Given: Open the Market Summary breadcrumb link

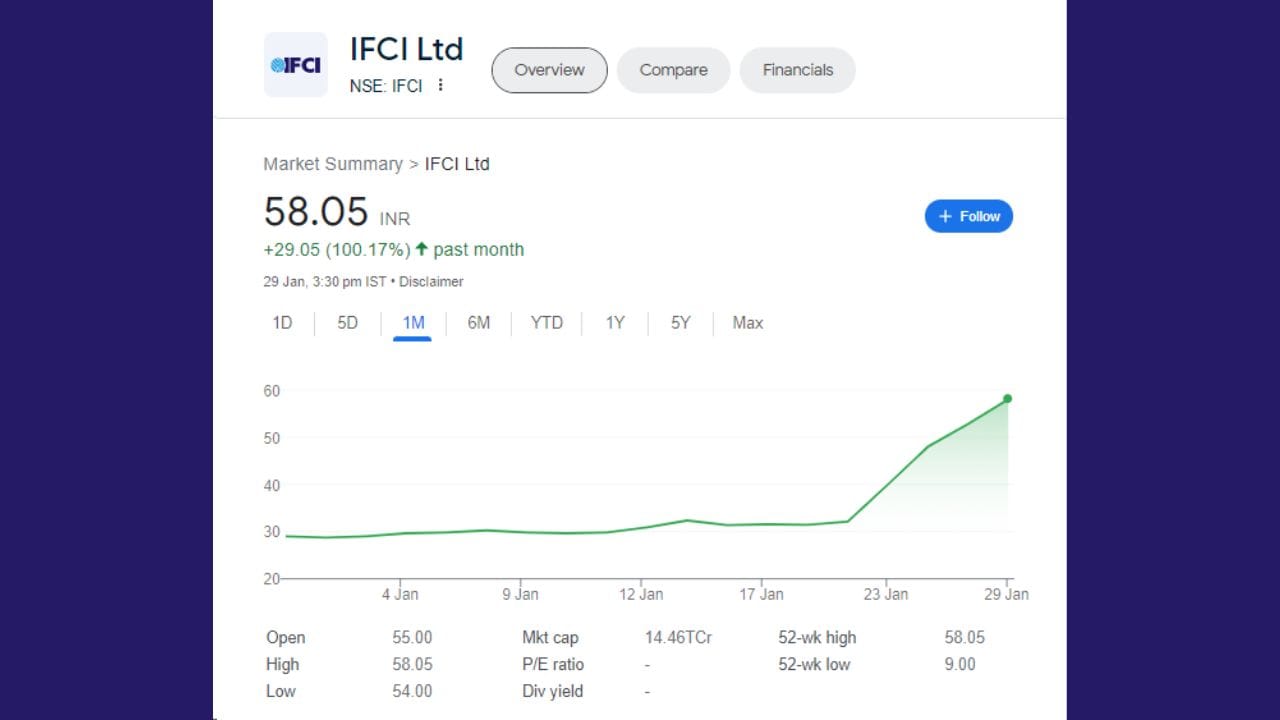Looking at the screenshot, I should coord(333,163).
